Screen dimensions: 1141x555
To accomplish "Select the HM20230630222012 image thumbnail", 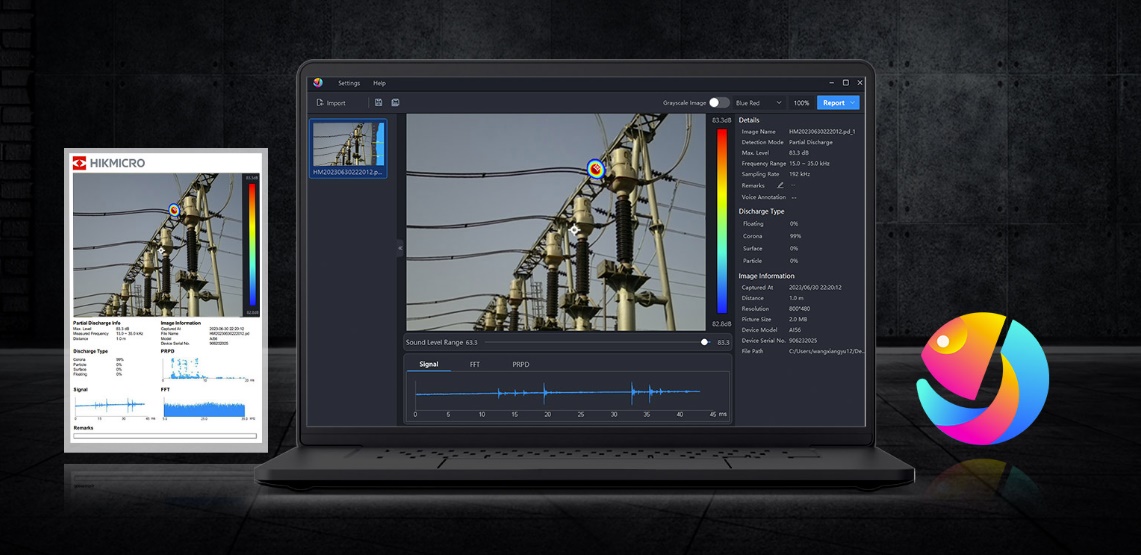I will 348,146.
